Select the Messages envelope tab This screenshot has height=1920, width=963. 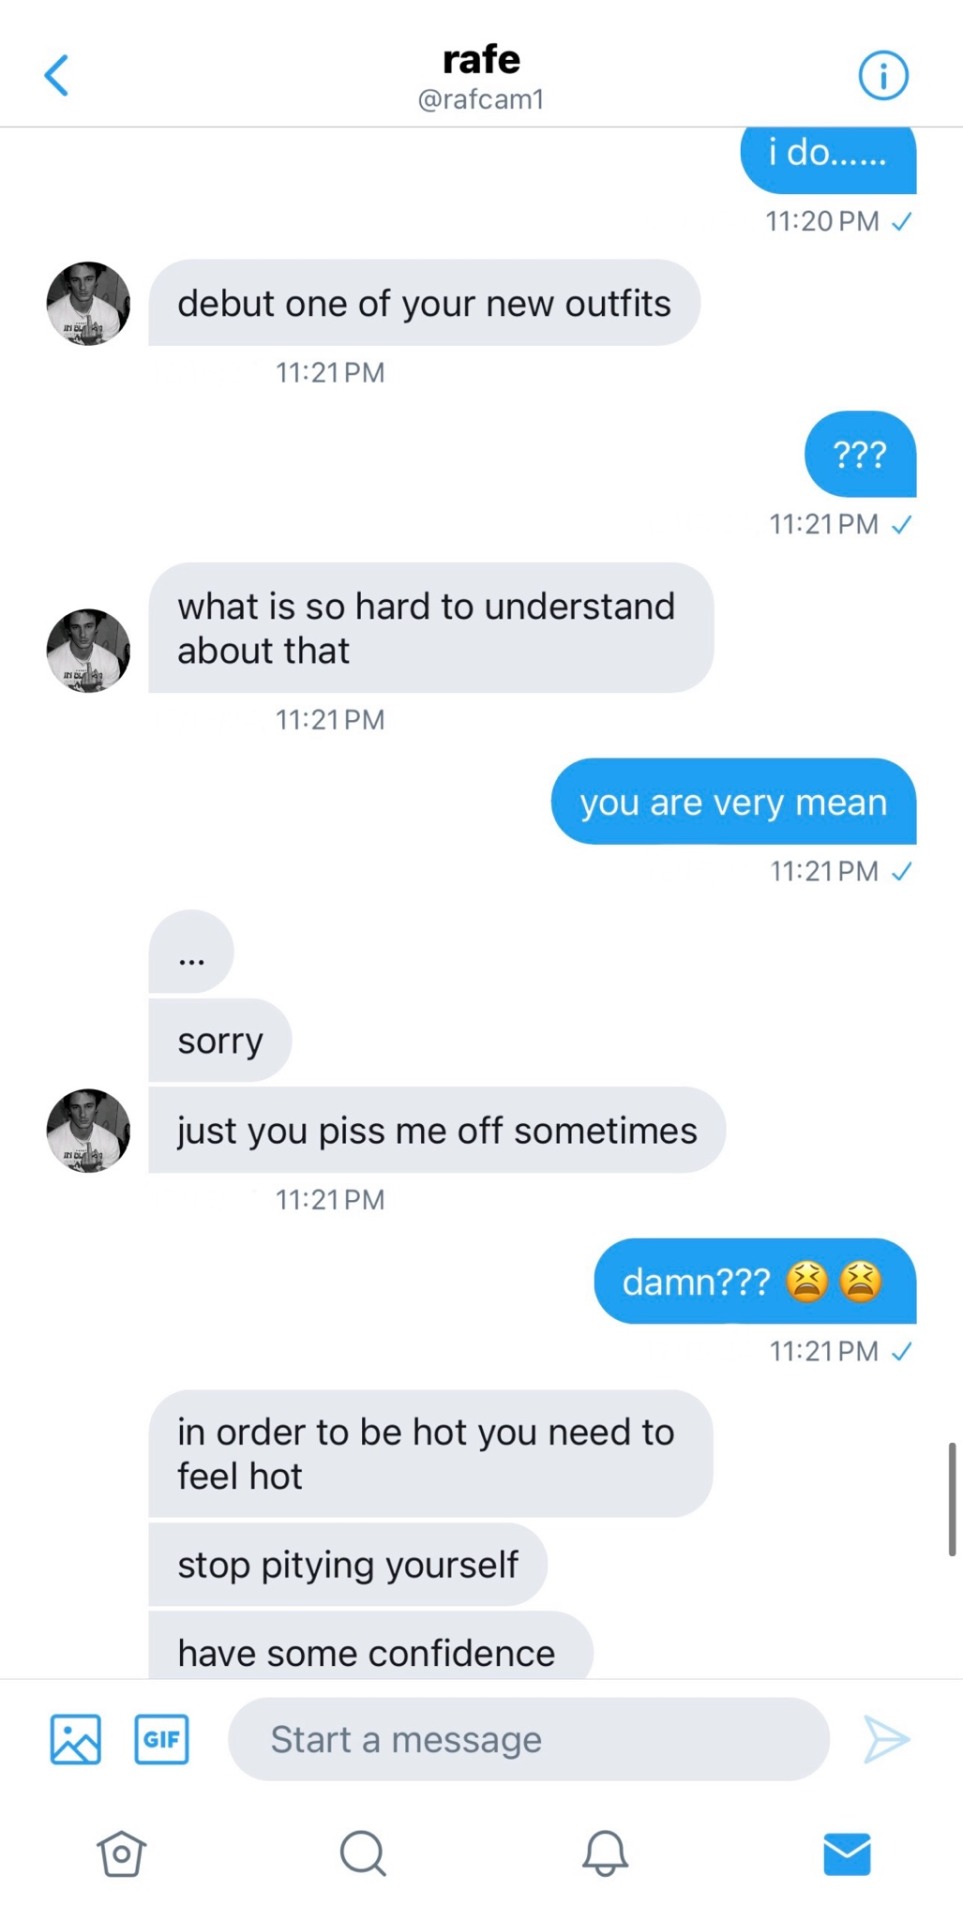click(x=846, y=1854)
